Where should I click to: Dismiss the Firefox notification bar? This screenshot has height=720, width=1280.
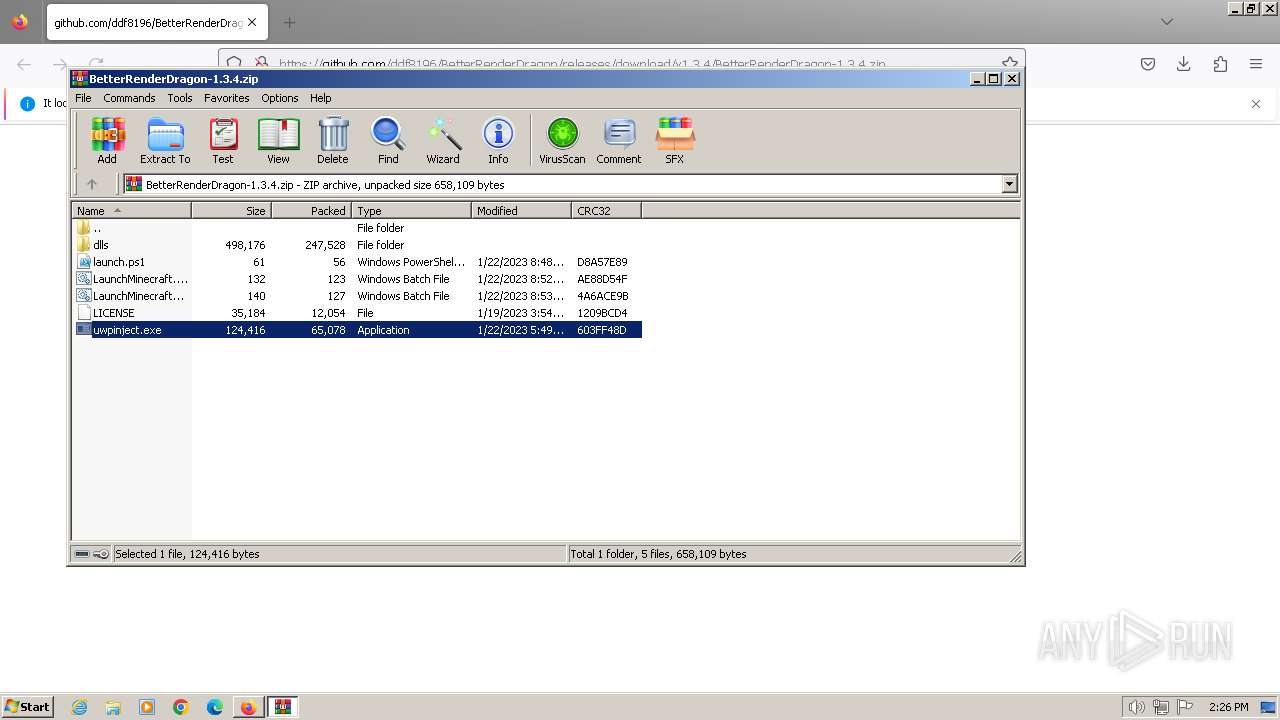click(1256, 104)
